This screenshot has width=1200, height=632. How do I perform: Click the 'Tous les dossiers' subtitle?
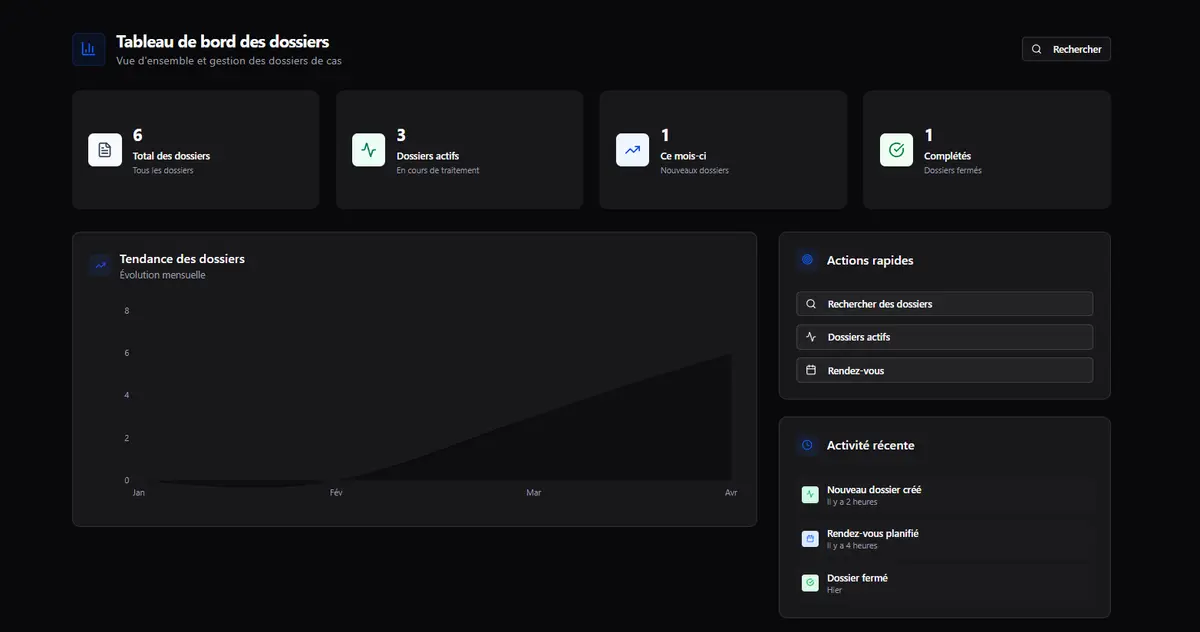pos(163,170)
